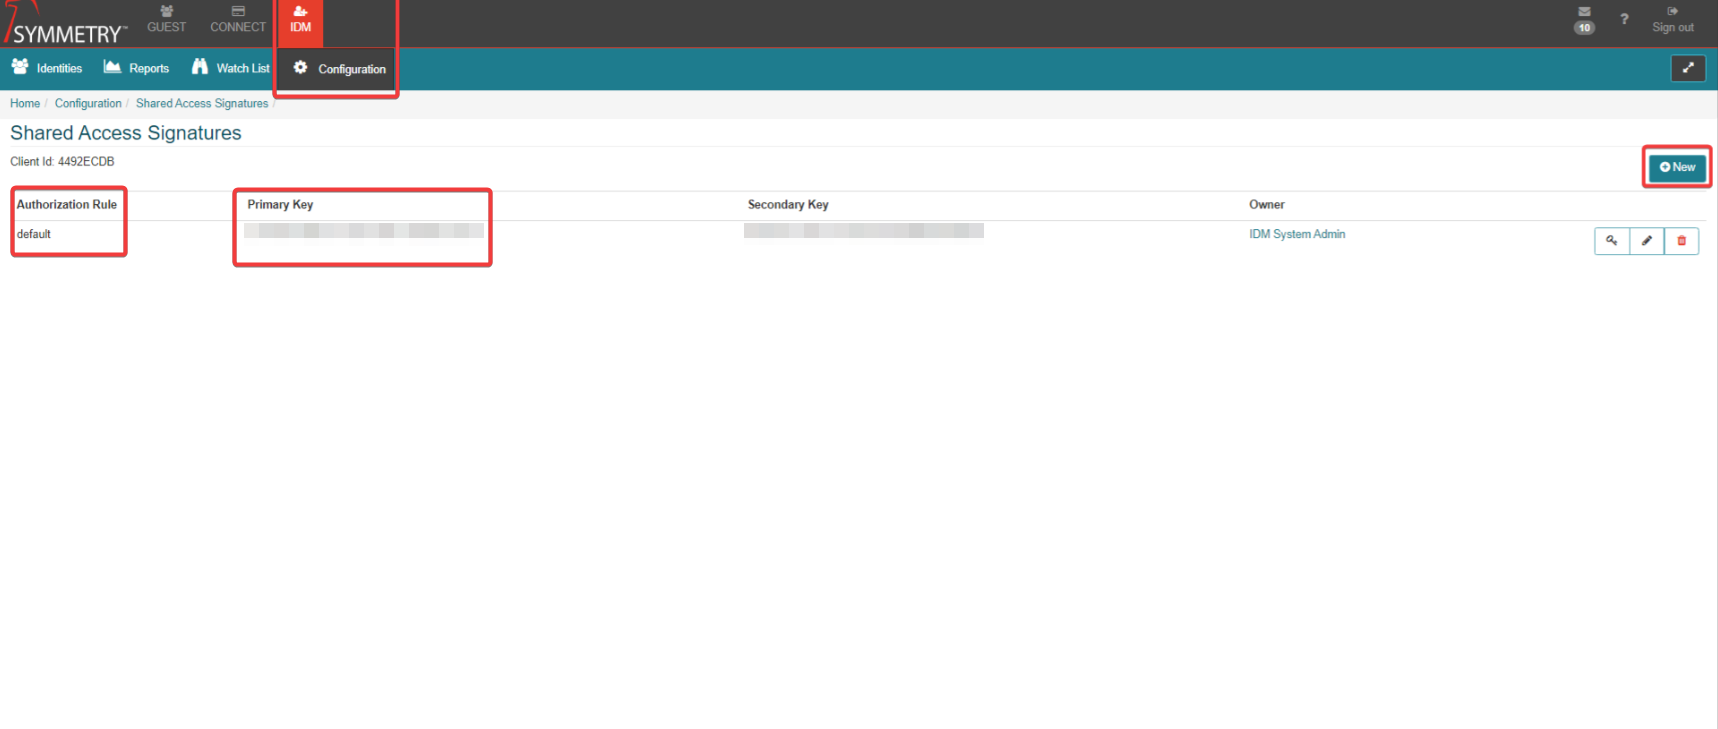Sign out of the application
The image size is (1718, 729).
coord(1672,20)
